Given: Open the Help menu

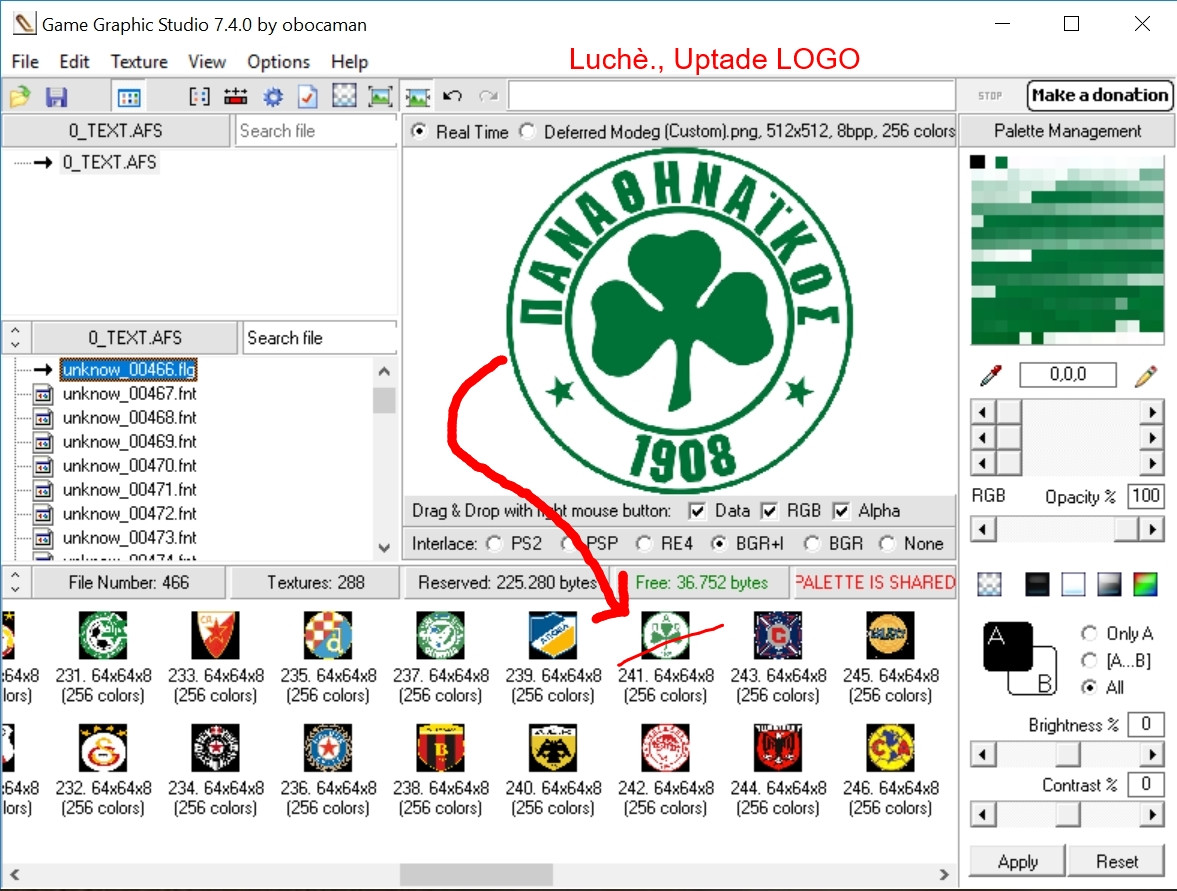Looking at the screenshot, I should [x=350, y=62].
